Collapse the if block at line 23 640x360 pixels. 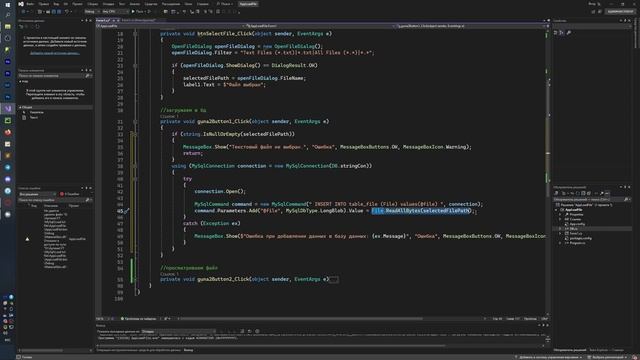pos(135,65)
